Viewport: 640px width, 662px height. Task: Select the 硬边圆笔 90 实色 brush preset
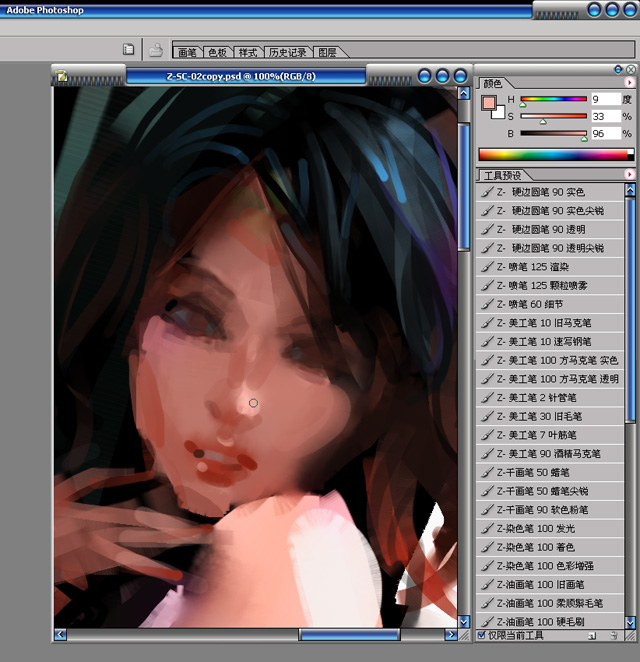pyautogui.click(x=550, y=192)
